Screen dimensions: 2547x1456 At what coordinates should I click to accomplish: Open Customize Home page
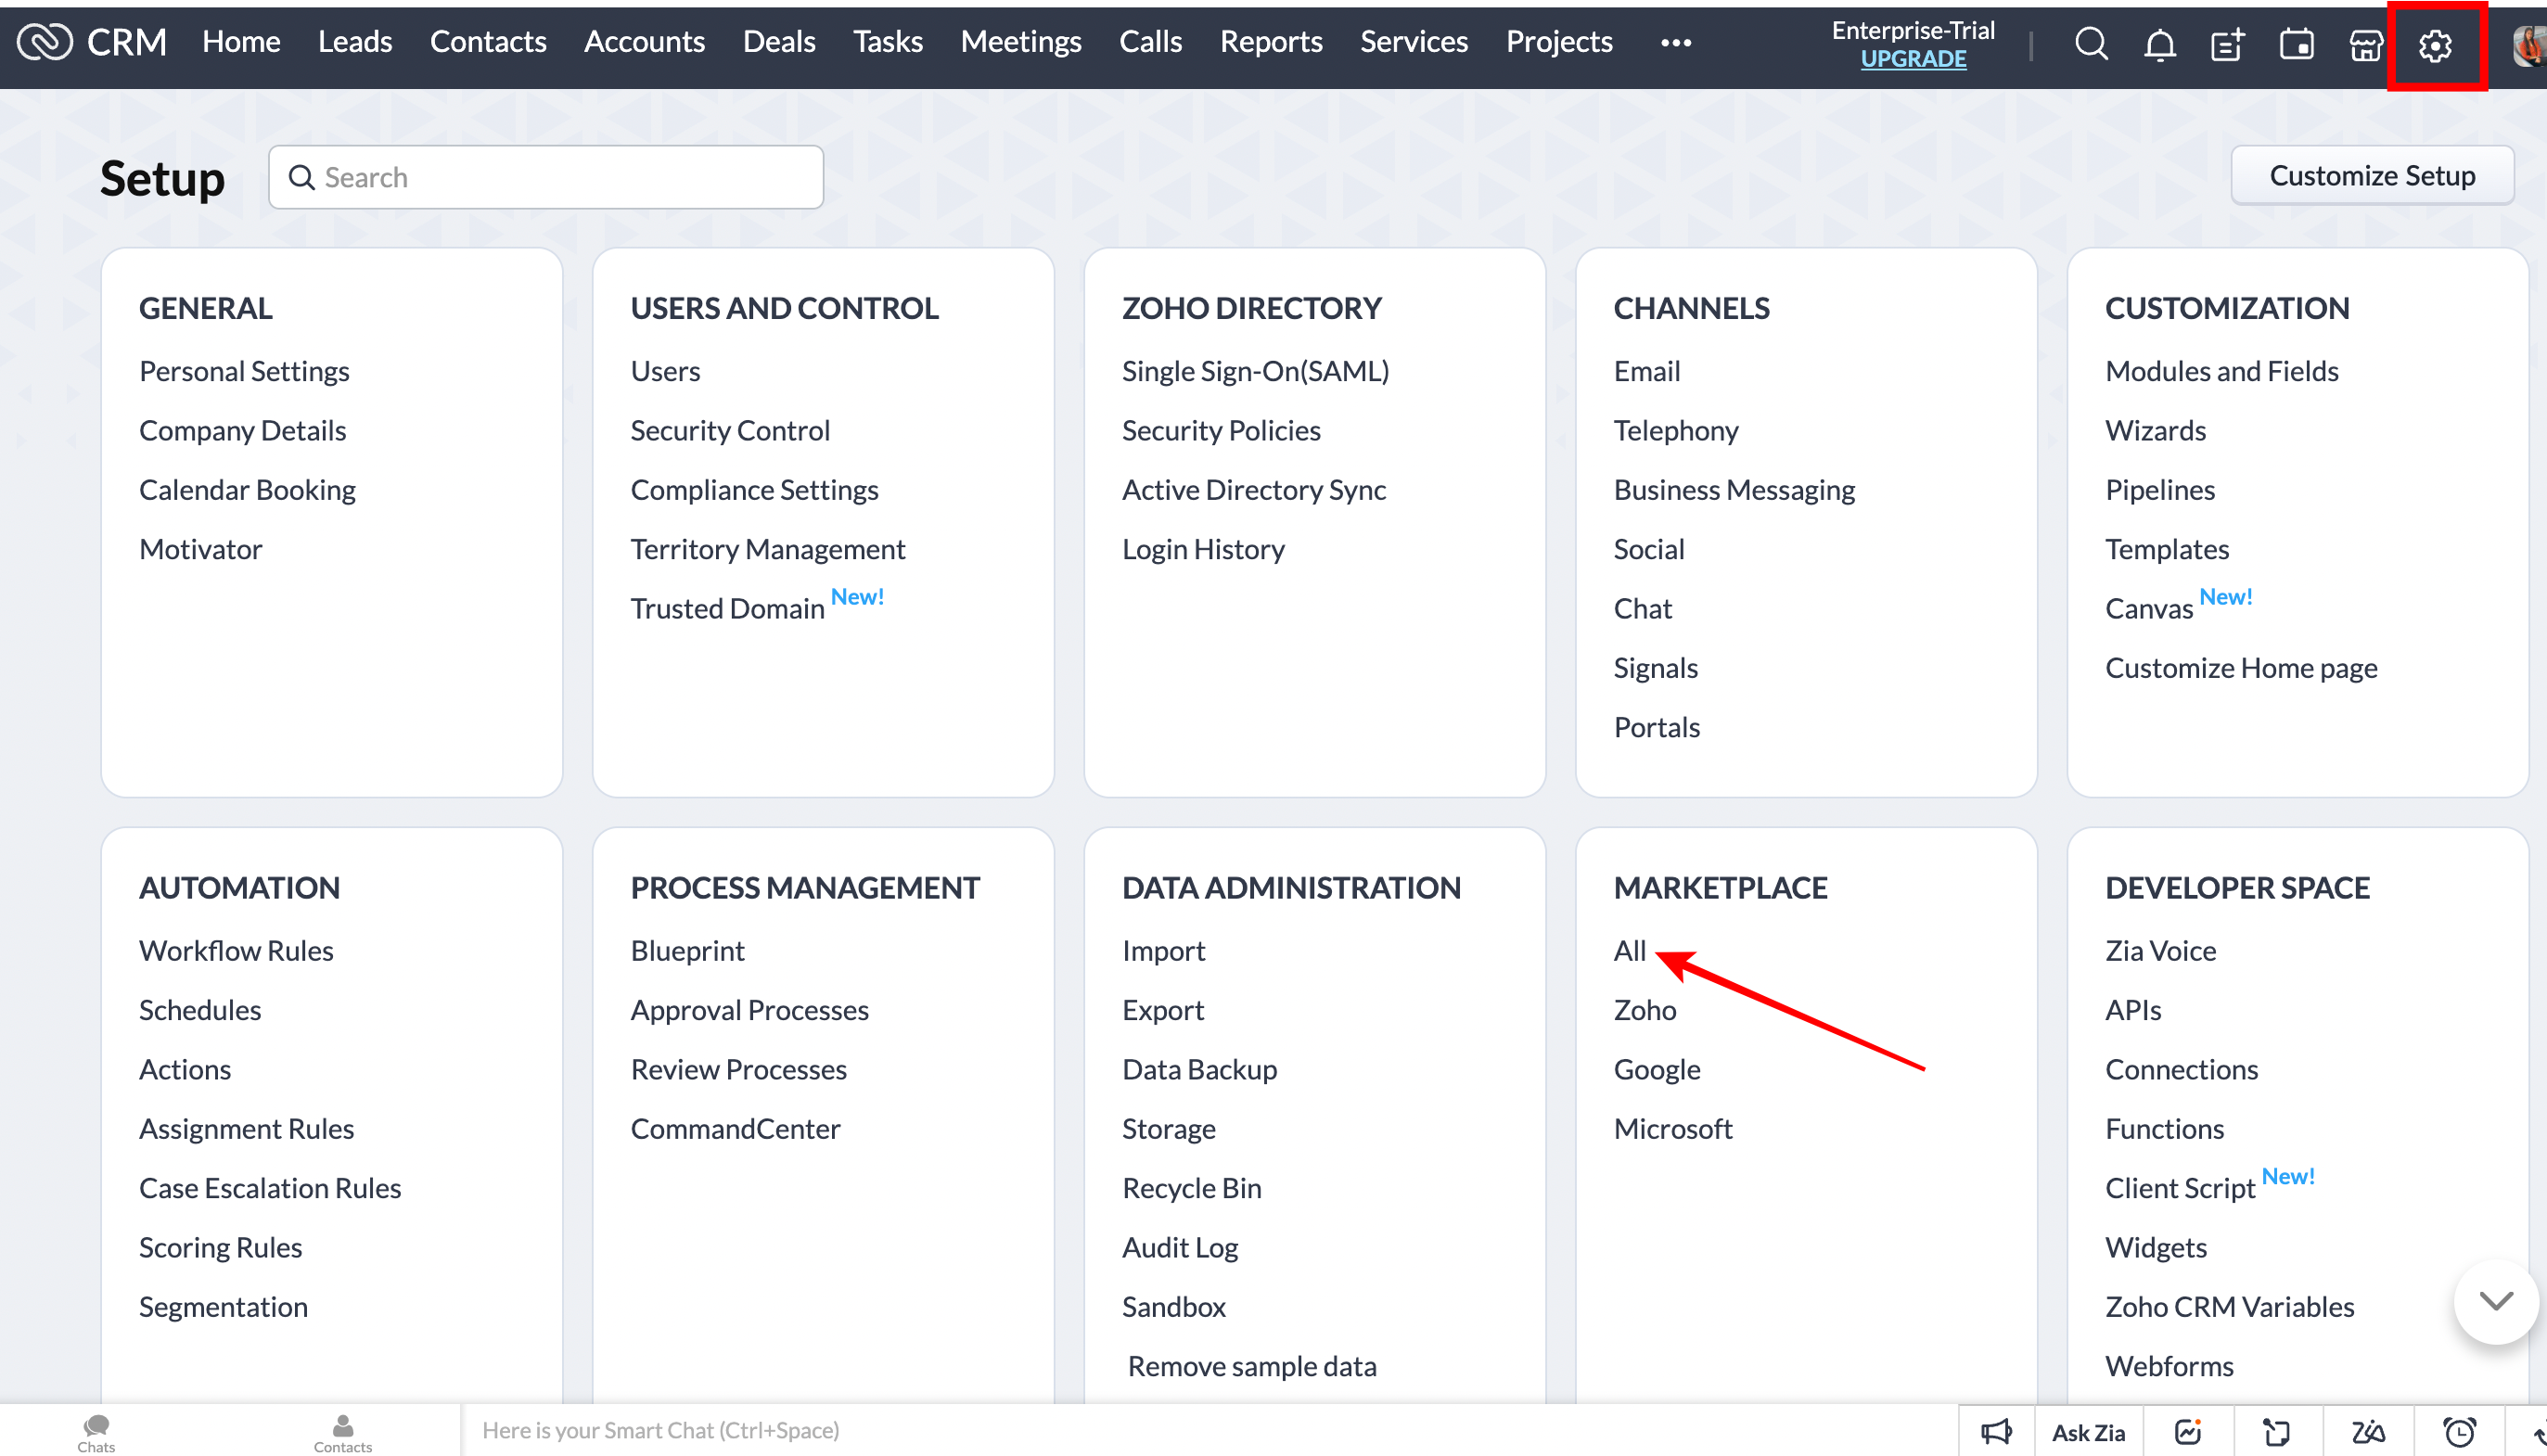point(2241,667)
